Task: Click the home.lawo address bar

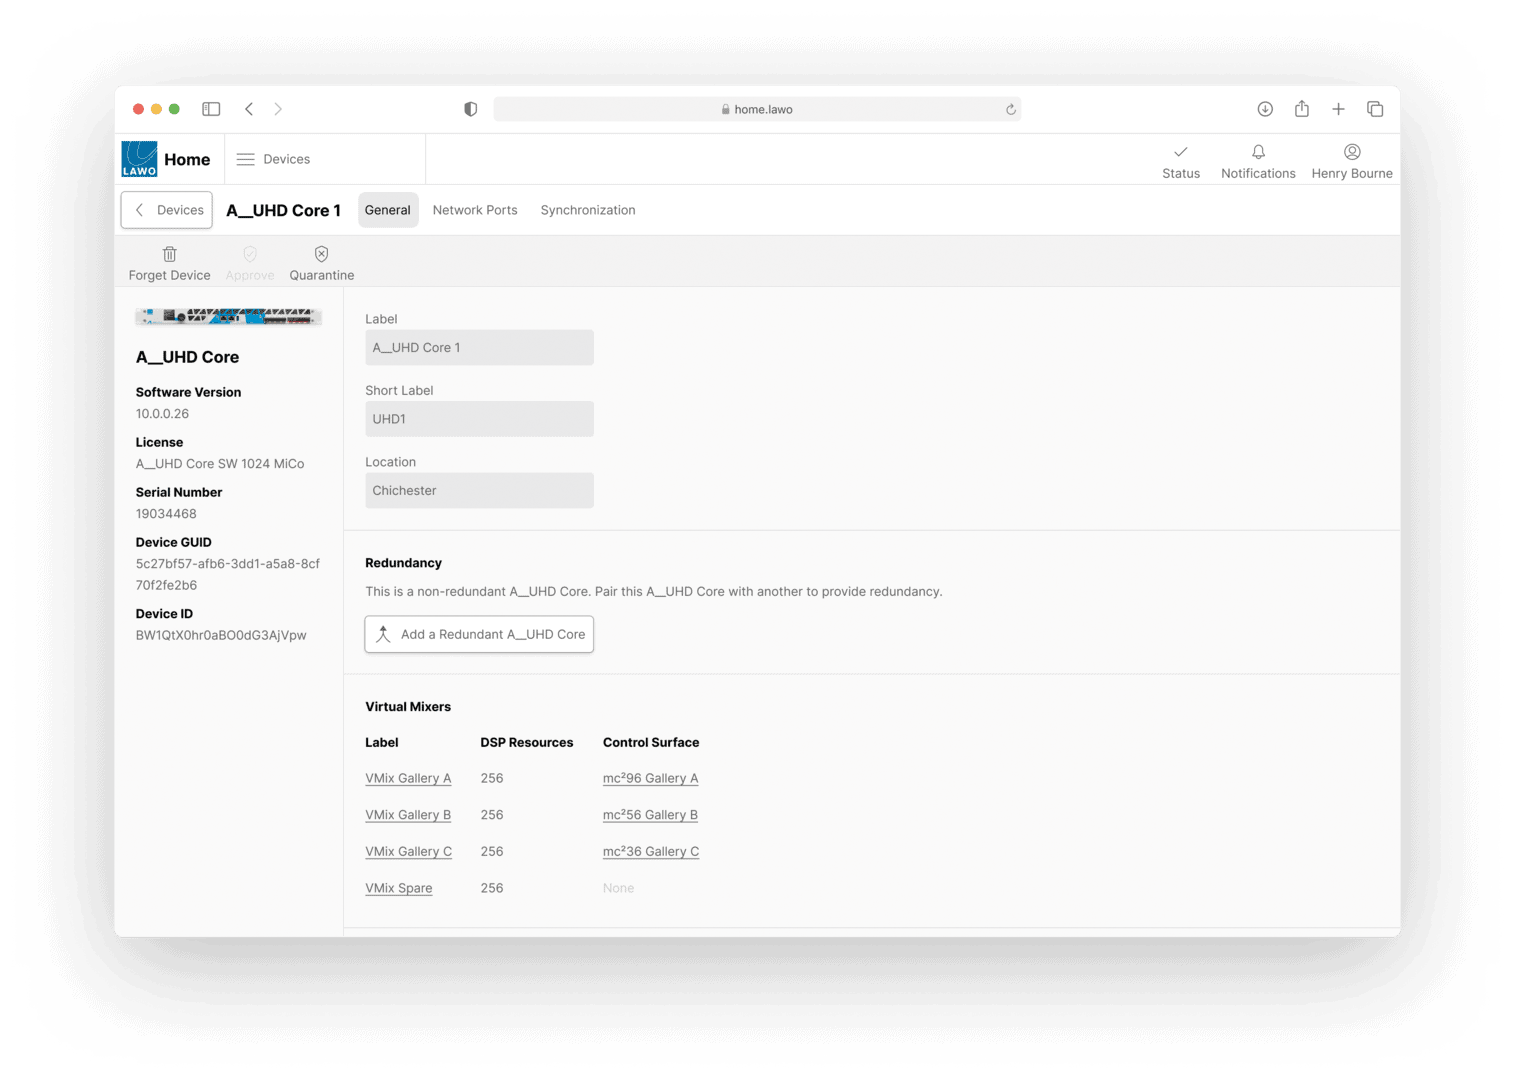Action: pos(757,109)
